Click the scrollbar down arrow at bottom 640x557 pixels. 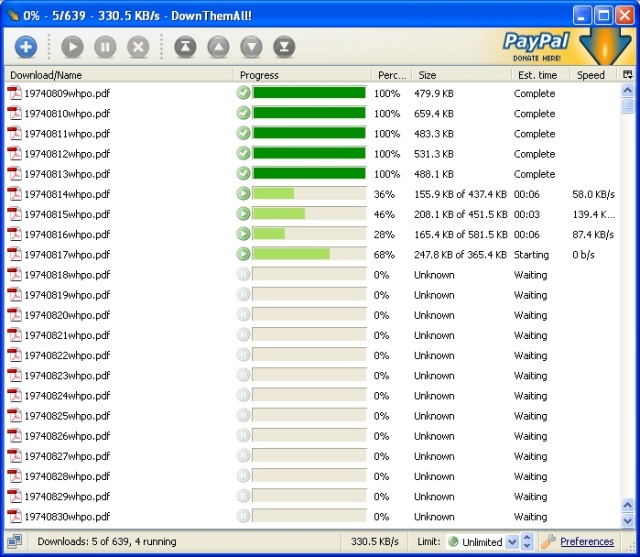pyautogui.click(x=627, y=520)
